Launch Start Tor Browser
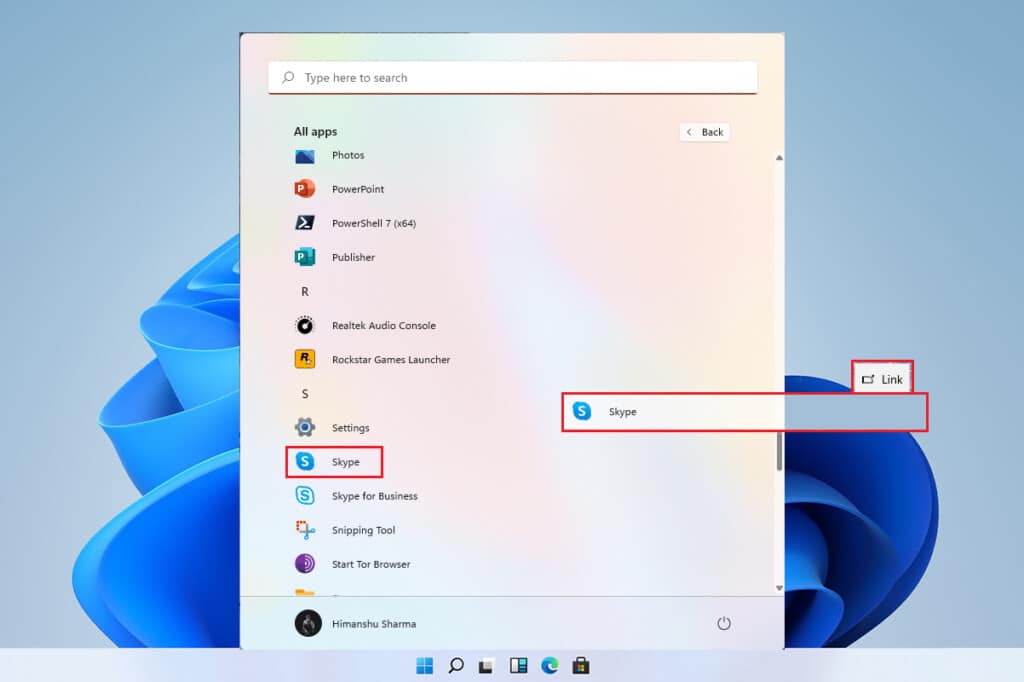The height and width of the screenshot is (682, 1024). (370, 564)
